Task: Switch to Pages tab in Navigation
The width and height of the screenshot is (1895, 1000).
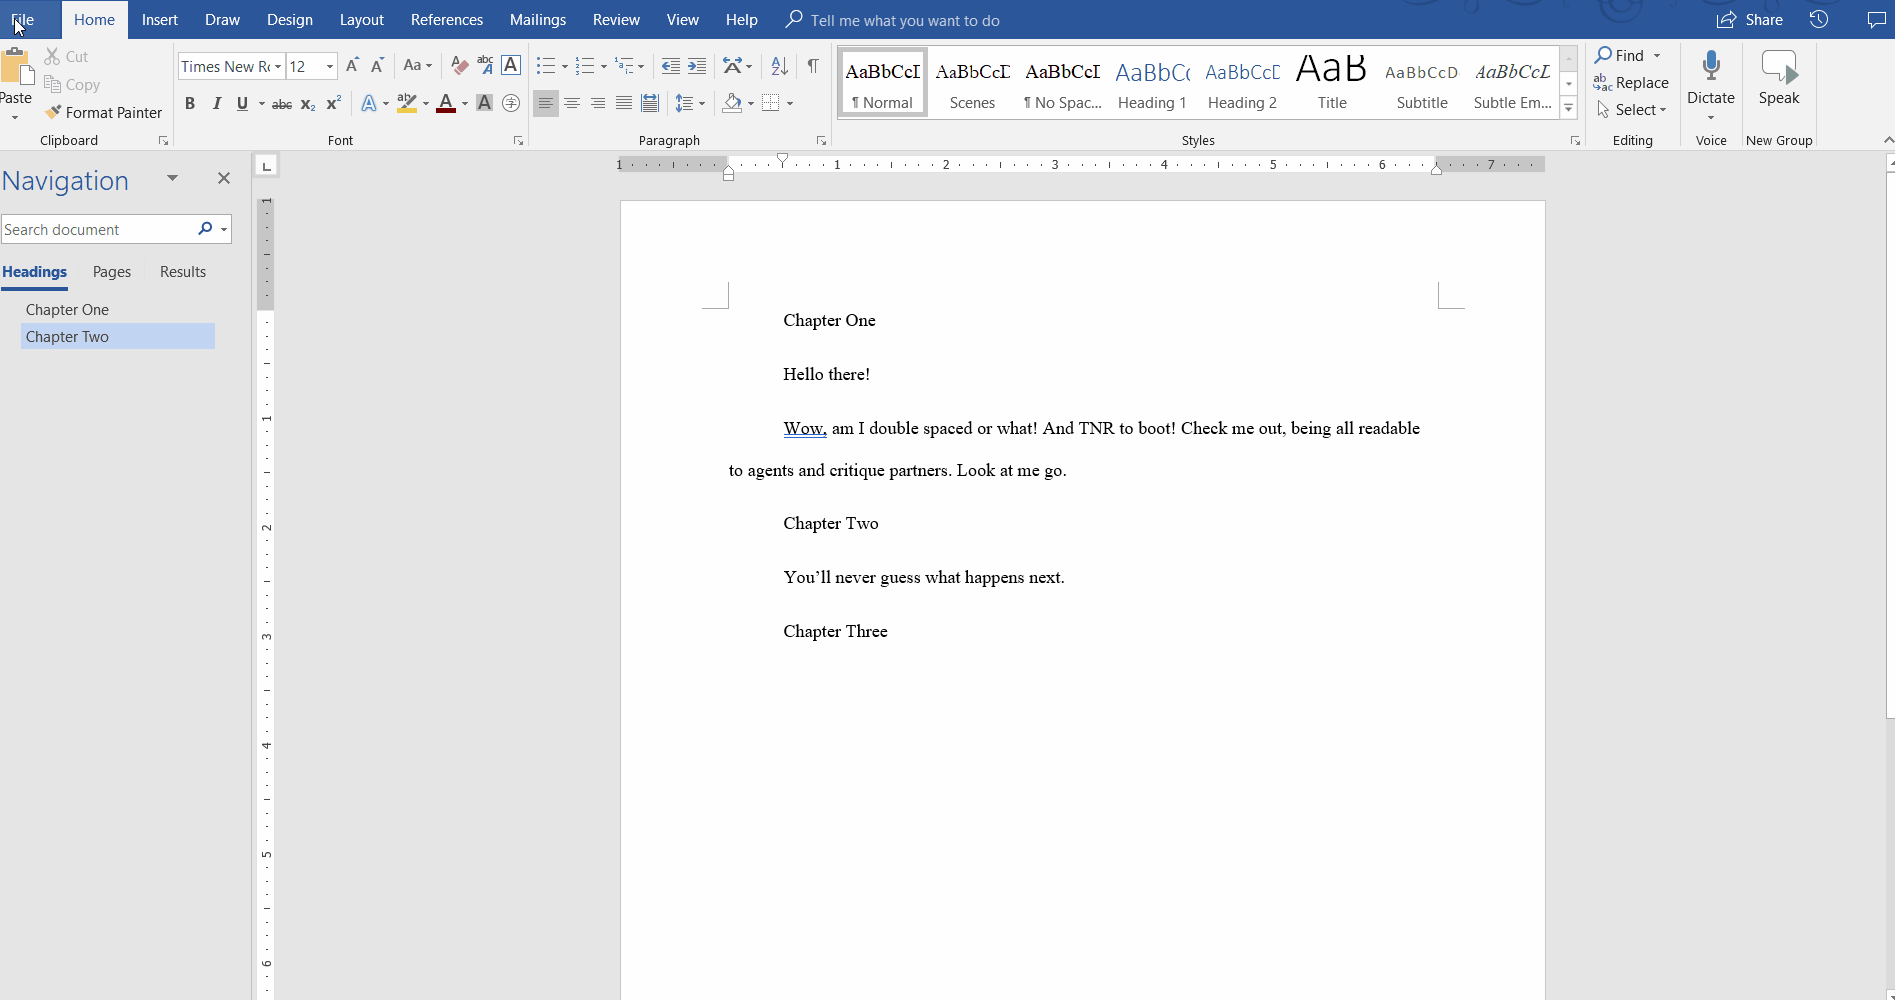Action: pyautogui.click(x=112, y=272)
